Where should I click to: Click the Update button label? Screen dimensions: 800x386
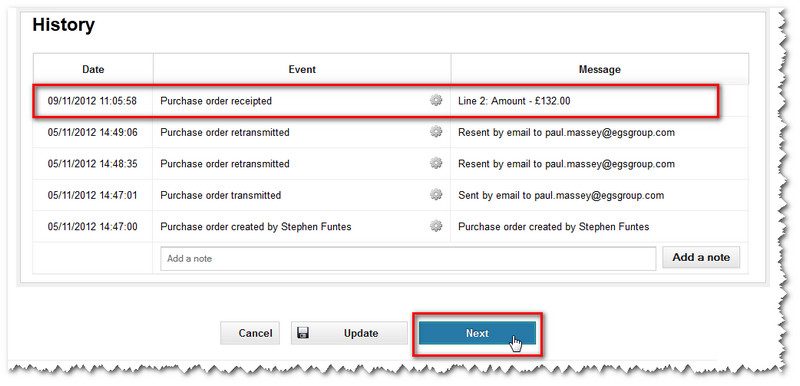tap(361, 333)
